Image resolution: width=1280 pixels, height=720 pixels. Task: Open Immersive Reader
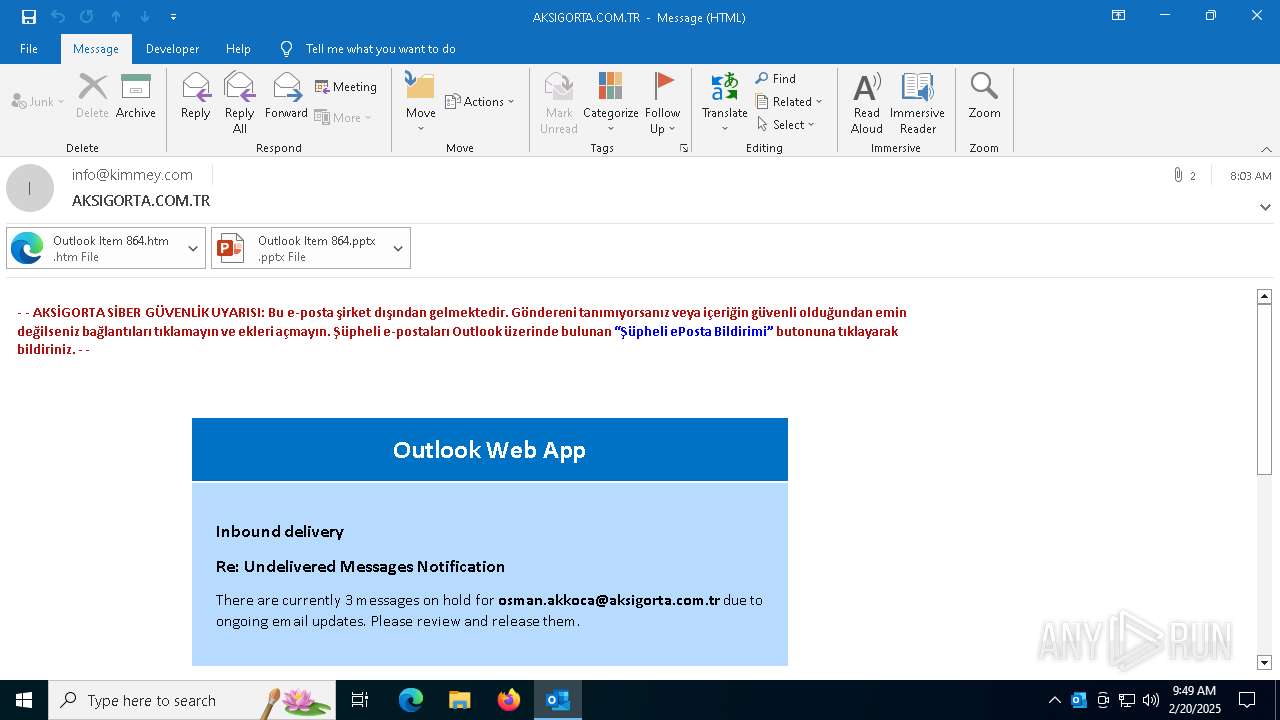click(917, 103)
